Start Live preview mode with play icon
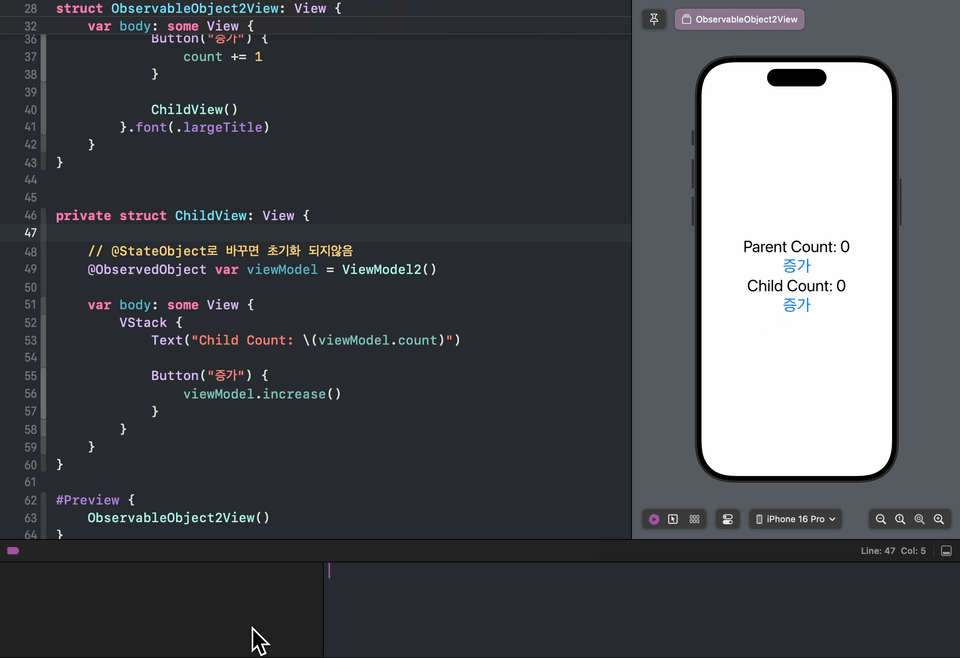 (654, 519)
